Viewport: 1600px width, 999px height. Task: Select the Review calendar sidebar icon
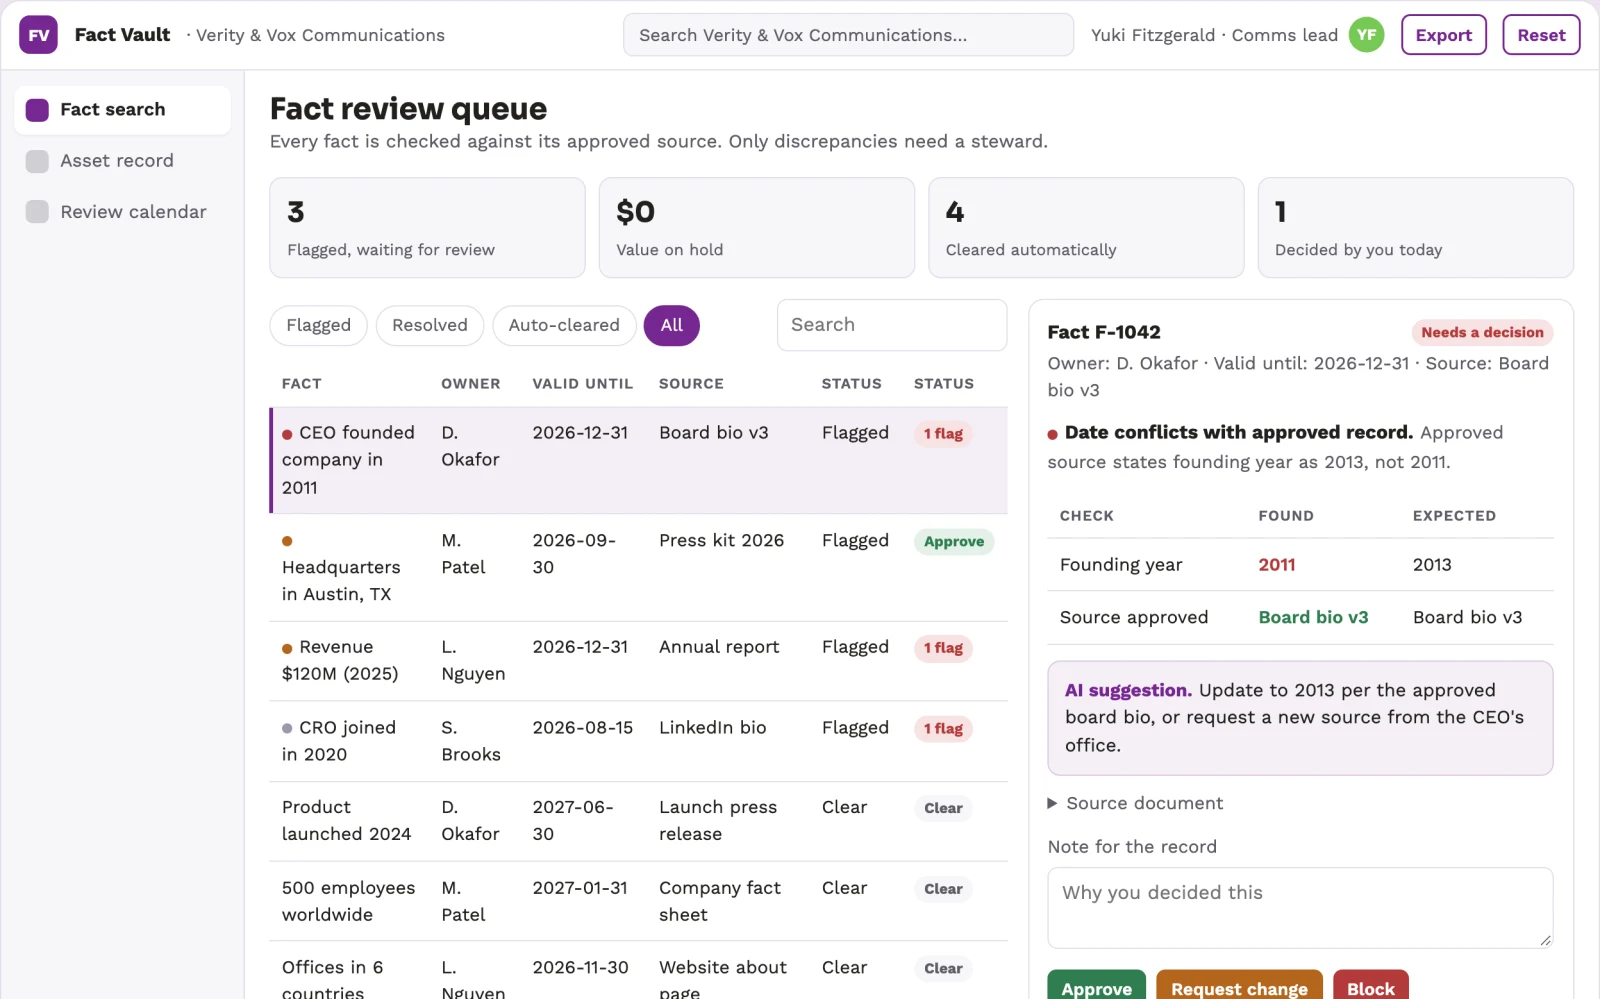coord(37,212)
